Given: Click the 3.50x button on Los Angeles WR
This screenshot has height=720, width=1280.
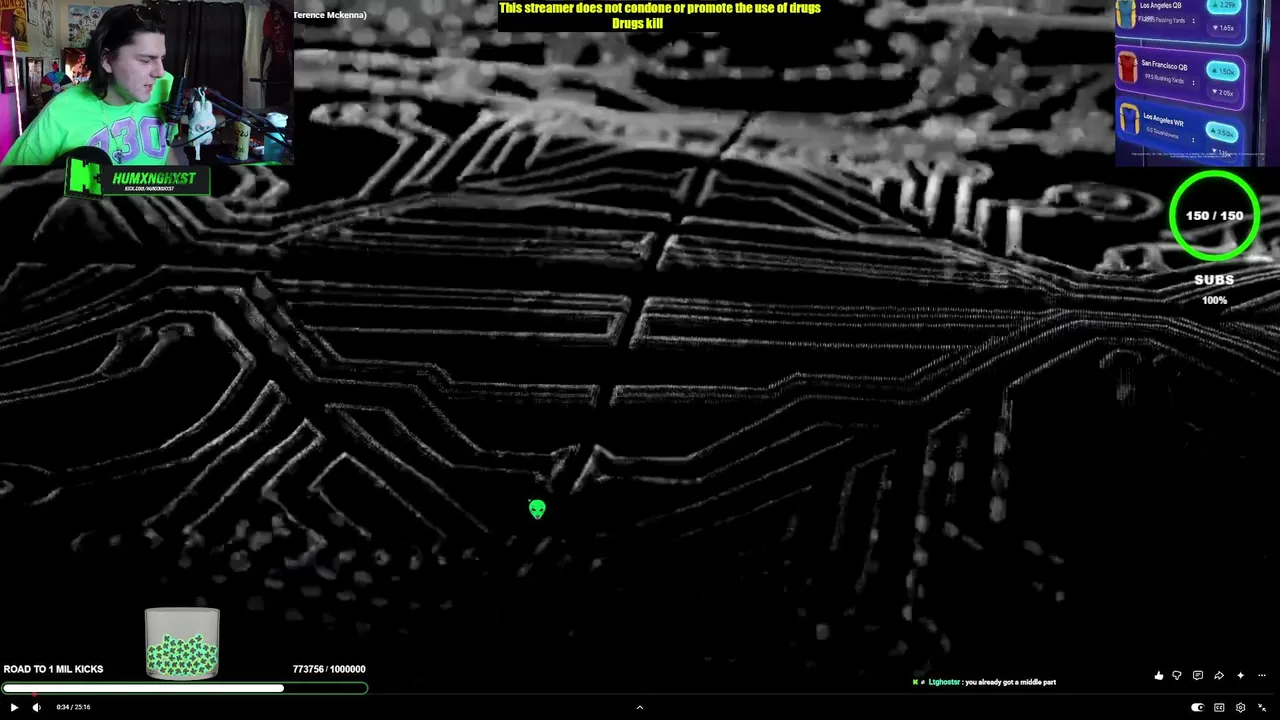Looking at the screenshot, I should pos(1221,132).
